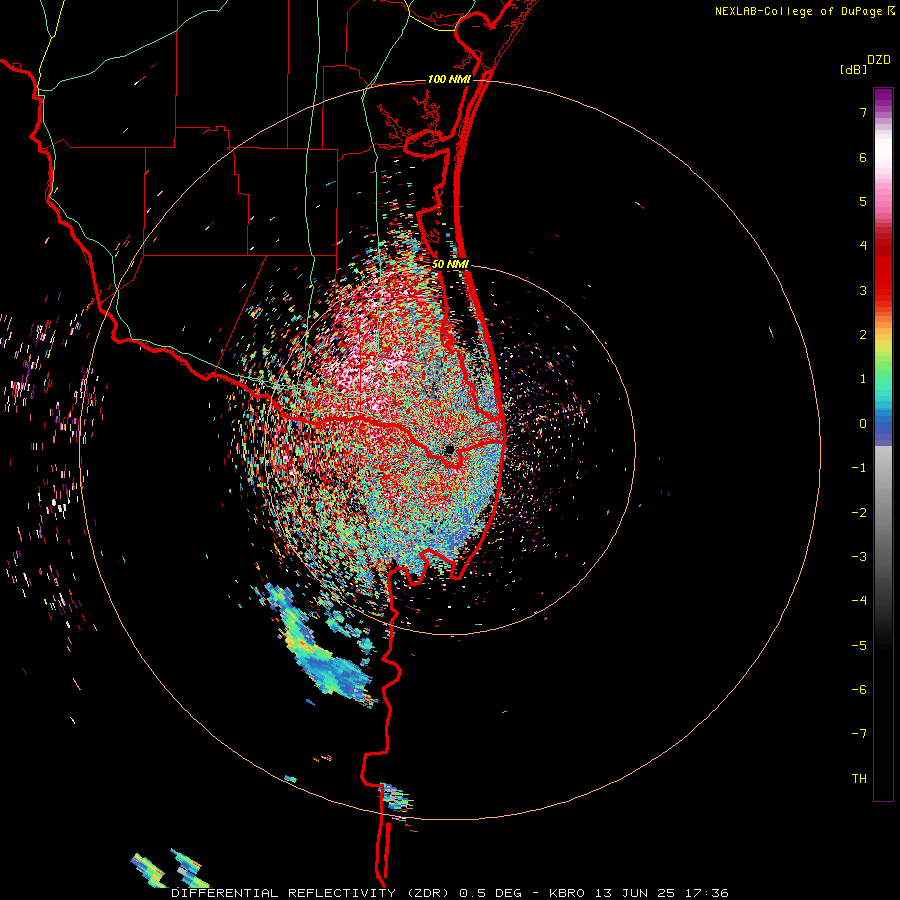The image size is (900, 900).
Task: Click the [dB] units label
Action: click(854, 69)
